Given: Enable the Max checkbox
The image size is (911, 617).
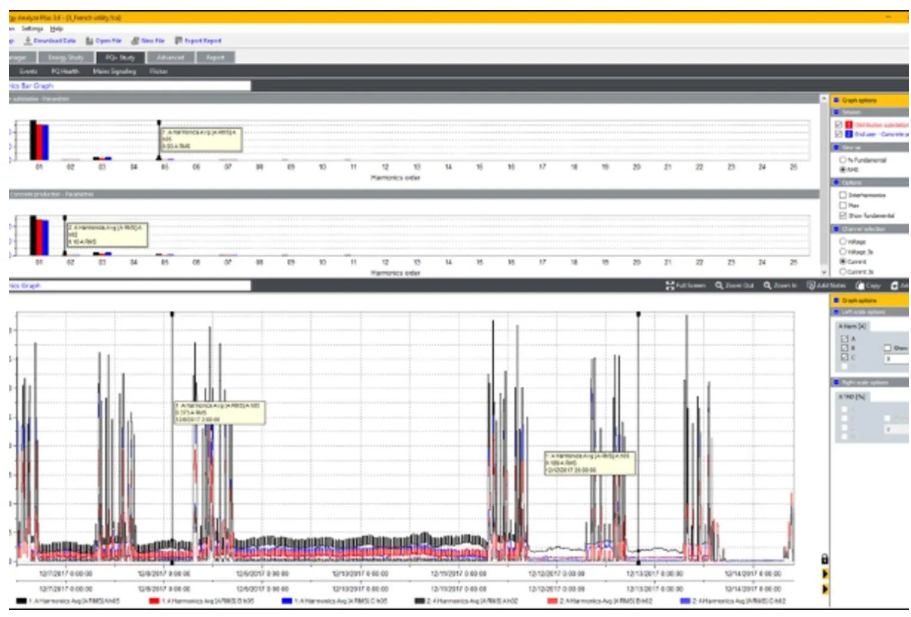Looking at the screenshot, I should click(x=842, y=206).
